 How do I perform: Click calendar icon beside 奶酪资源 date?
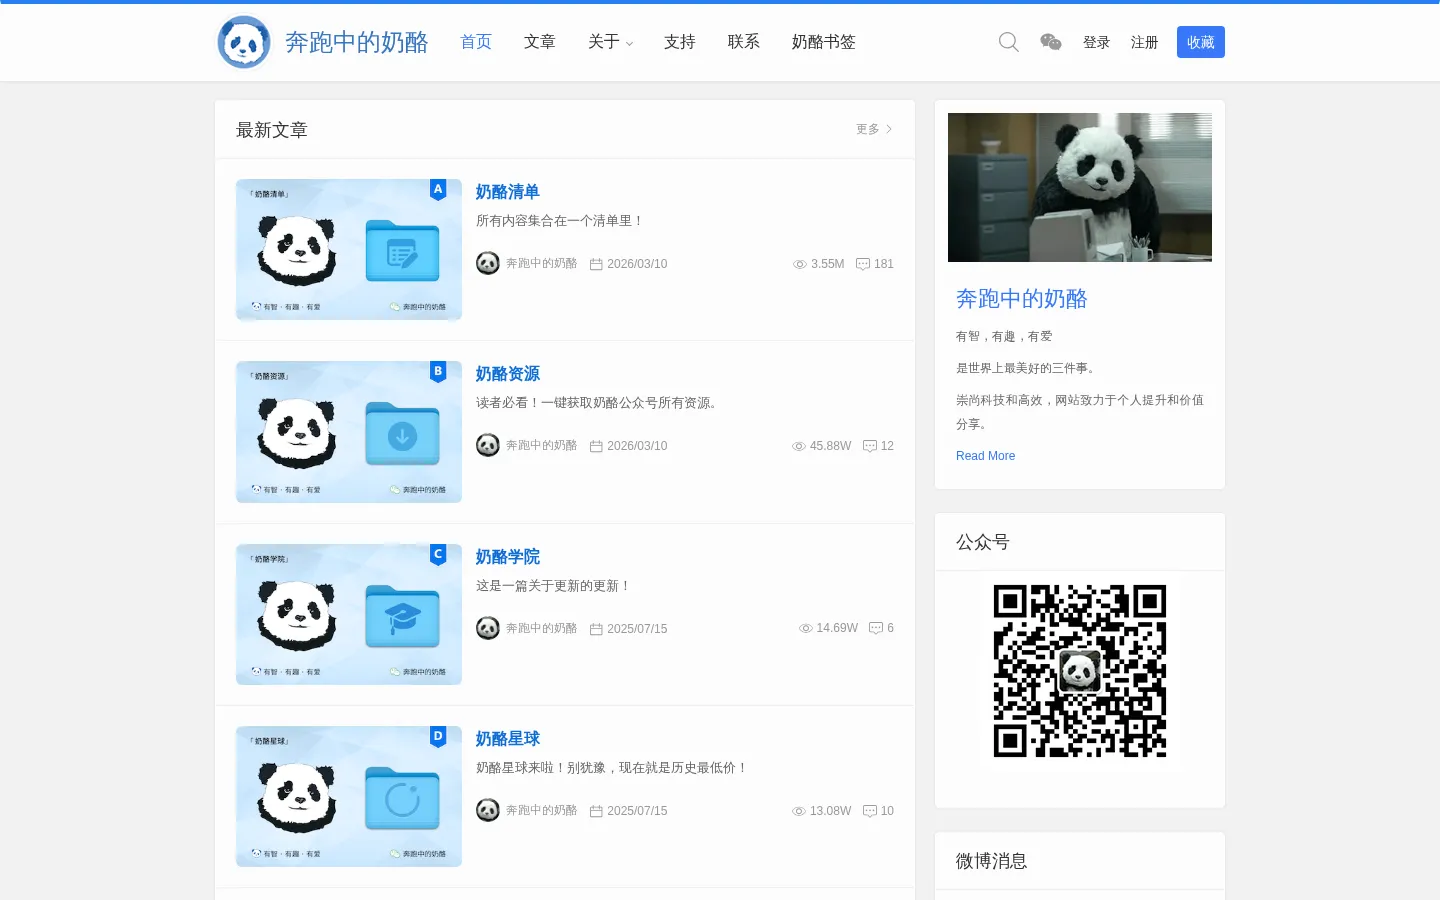[596, 446]
